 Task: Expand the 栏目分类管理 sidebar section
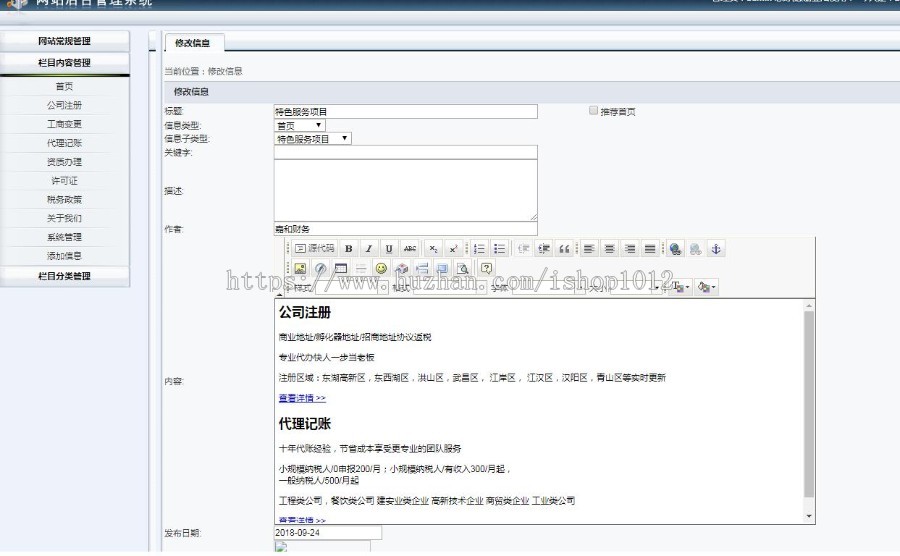tap(65, 276)
